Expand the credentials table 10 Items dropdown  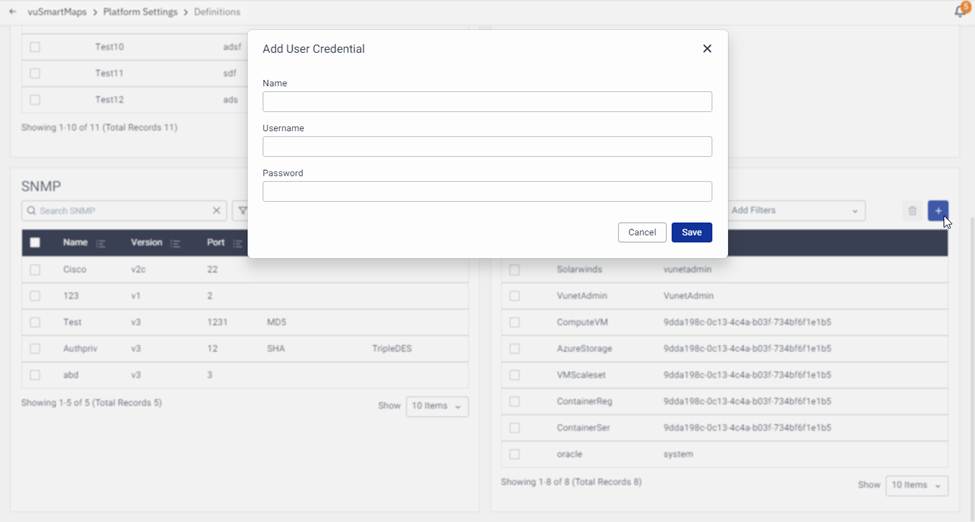[x=916, y=485]
